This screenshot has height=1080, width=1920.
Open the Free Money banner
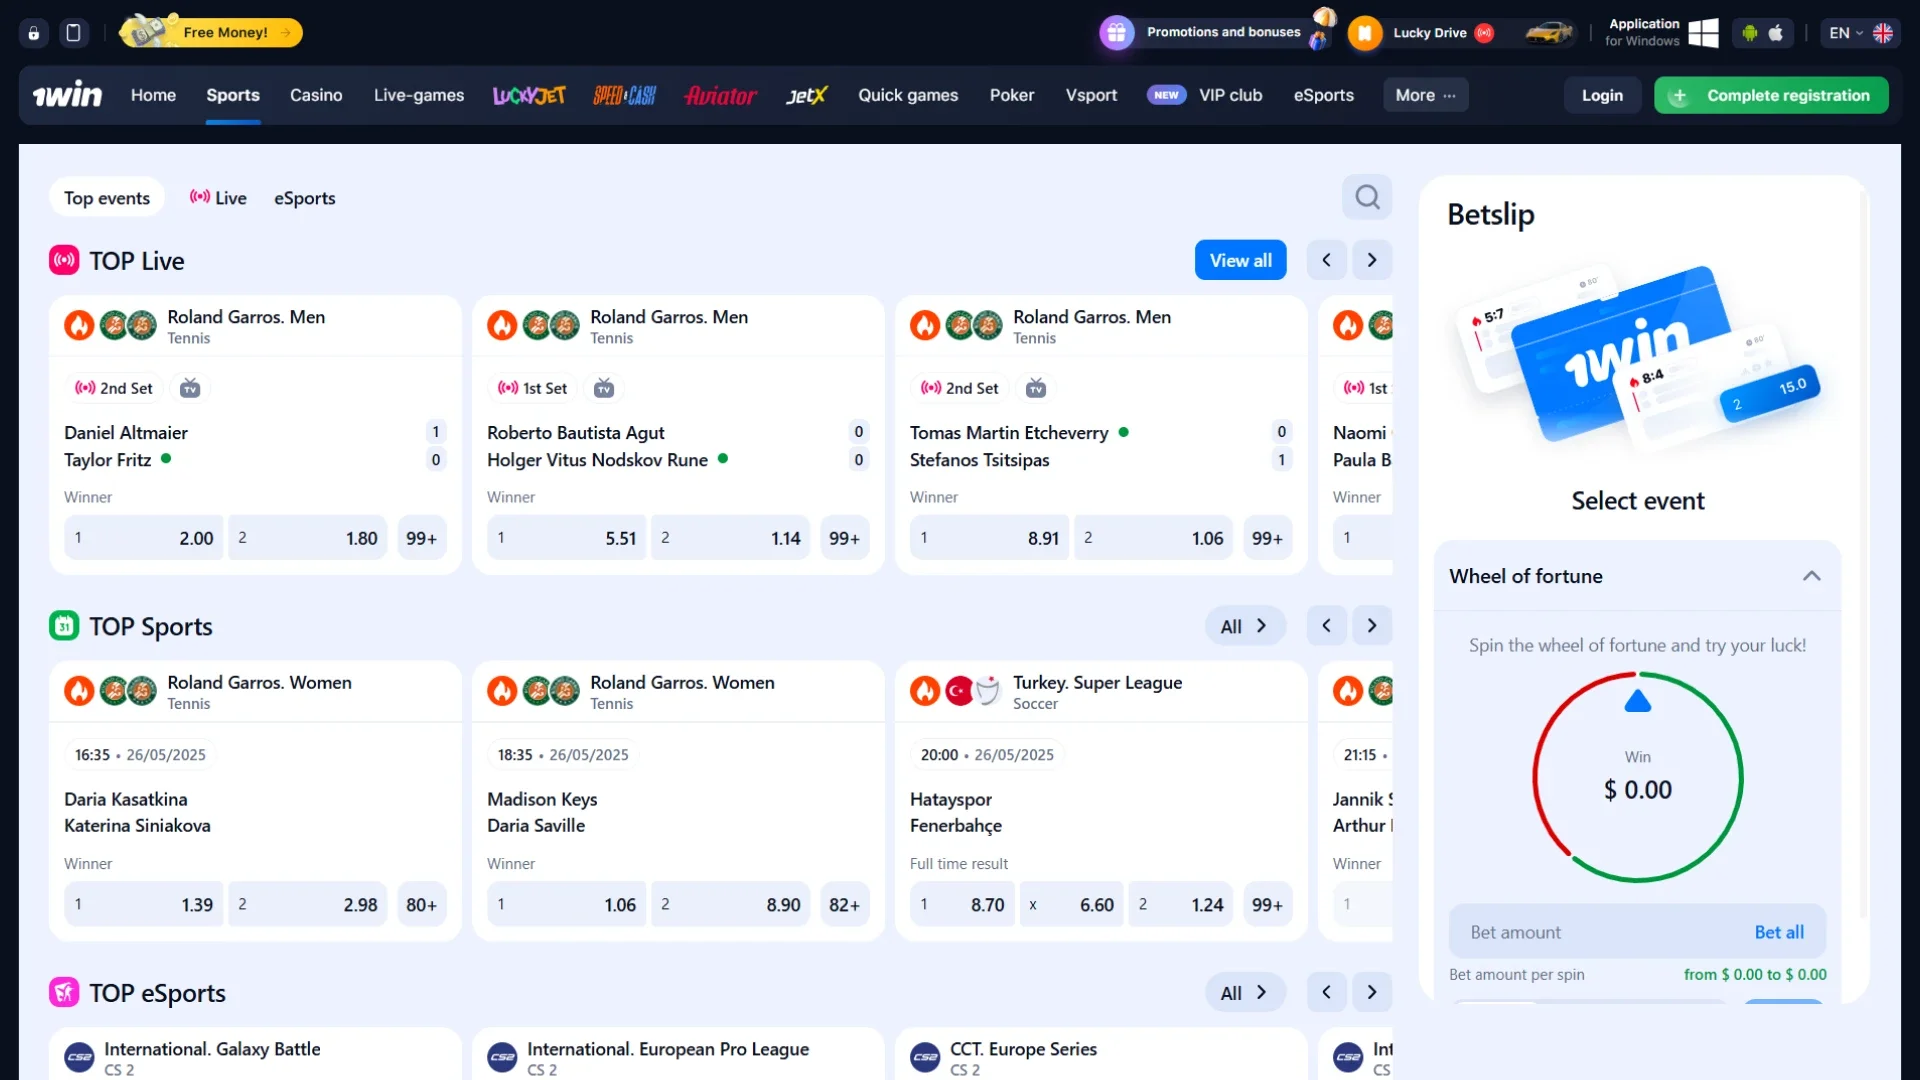coord(211,33)
